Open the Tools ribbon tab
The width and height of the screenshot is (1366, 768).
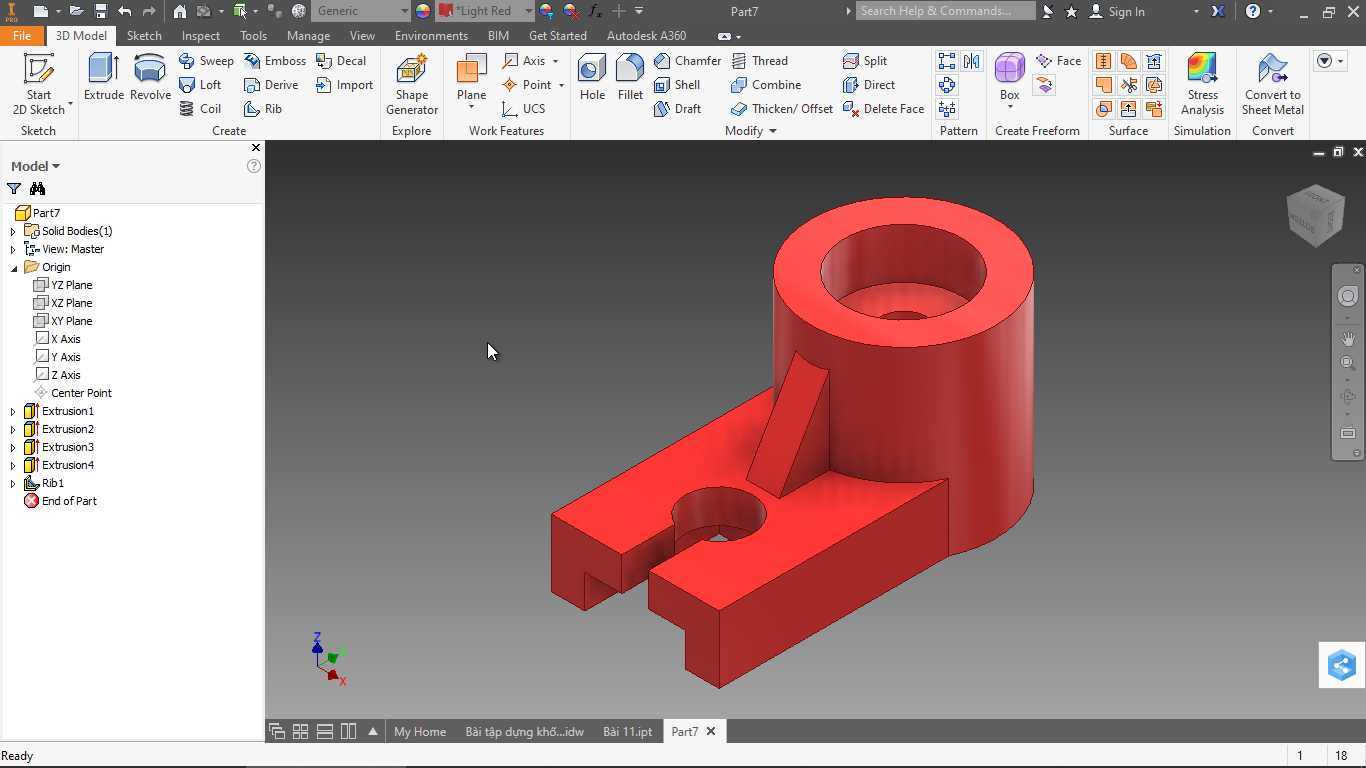(x=253, y=35)
